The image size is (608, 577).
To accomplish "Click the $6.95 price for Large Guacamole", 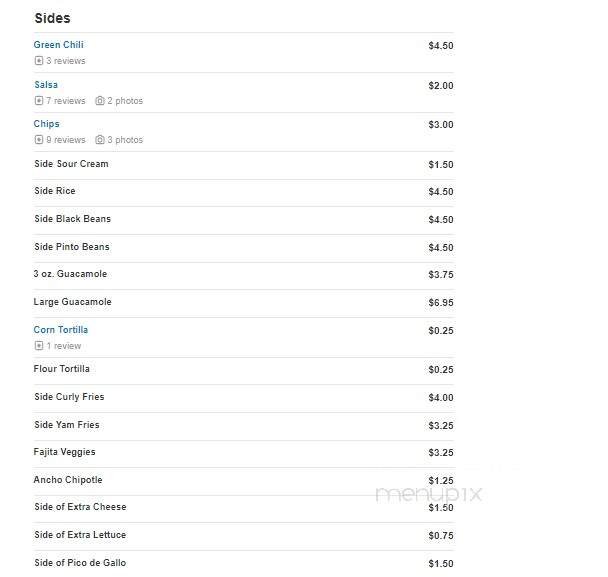I will pos(440,302).
